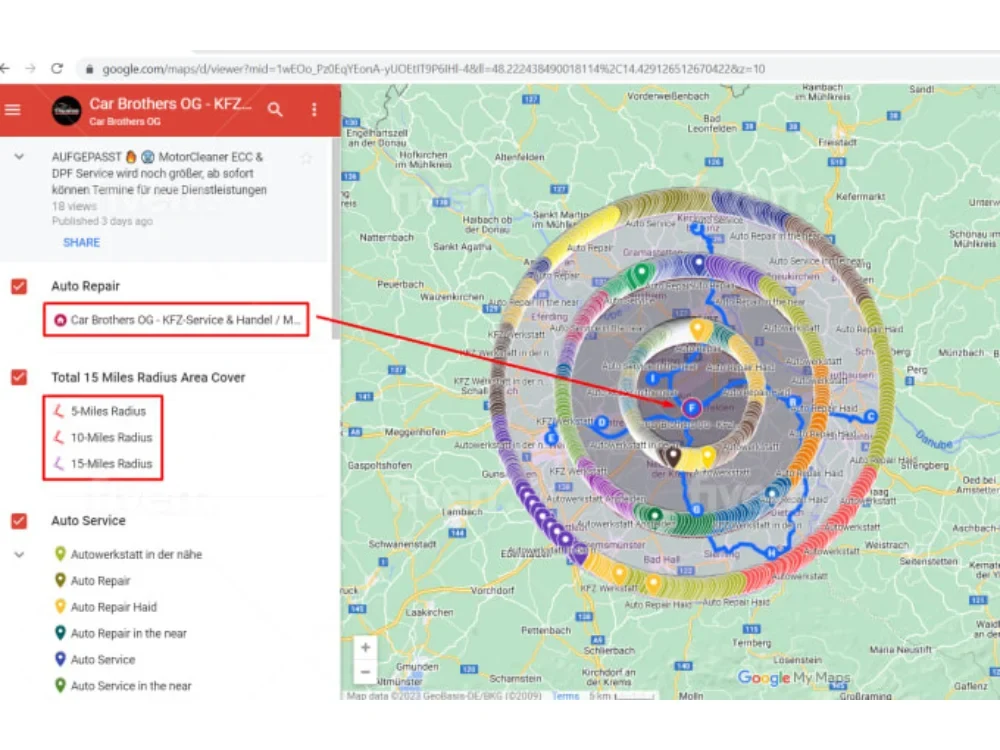Uncheck Total 15 Miles Radius Area Cover
This screenshot has height=750, width=1000.
tap(19, 377)
